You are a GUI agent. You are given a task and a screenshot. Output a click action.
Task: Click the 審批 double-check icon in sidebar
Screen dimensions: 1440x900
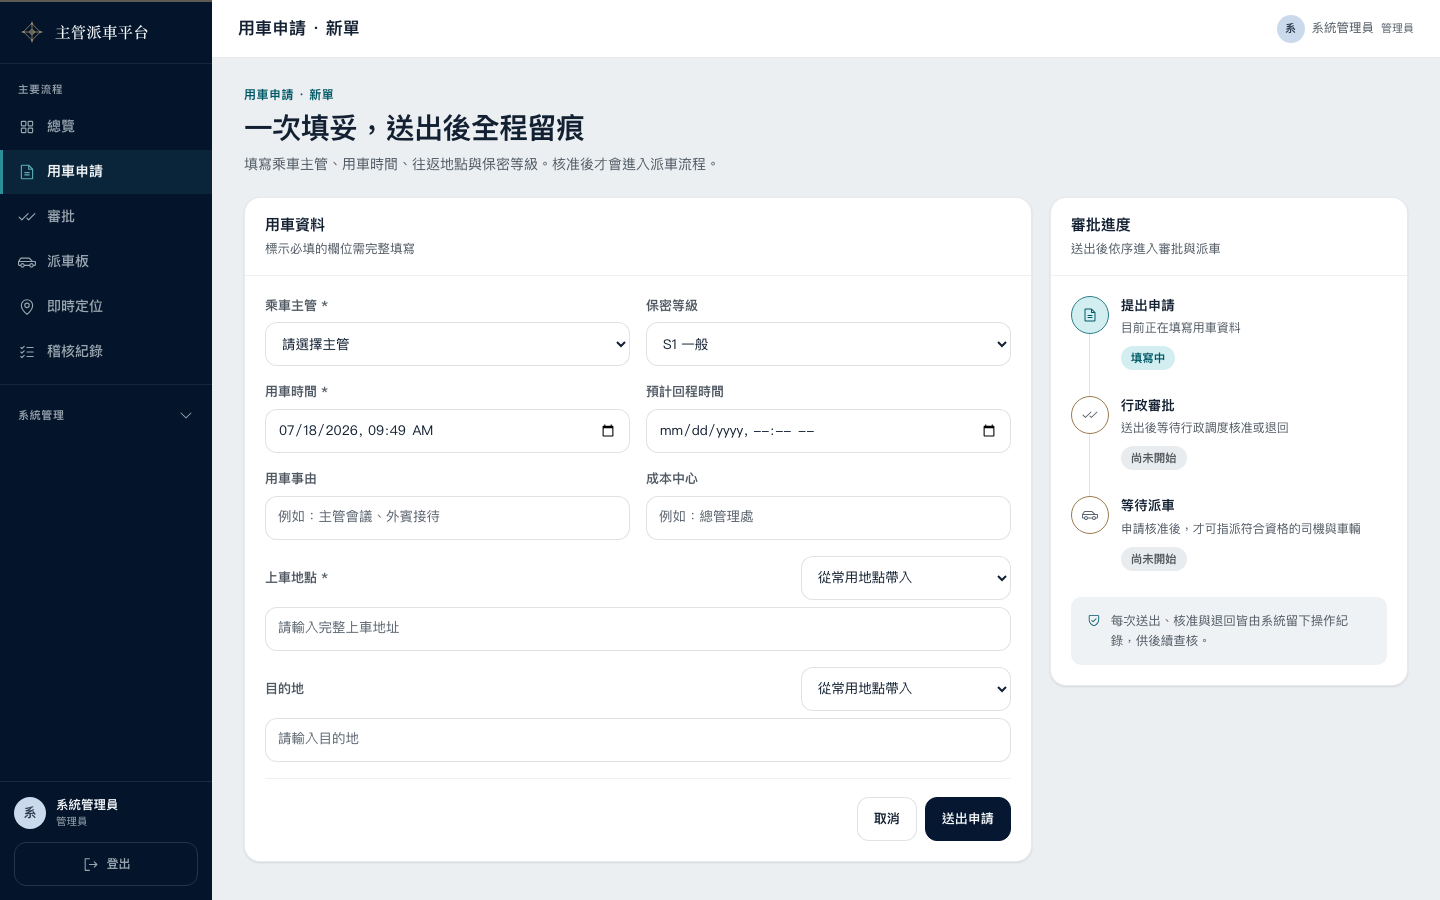point(27,217)
